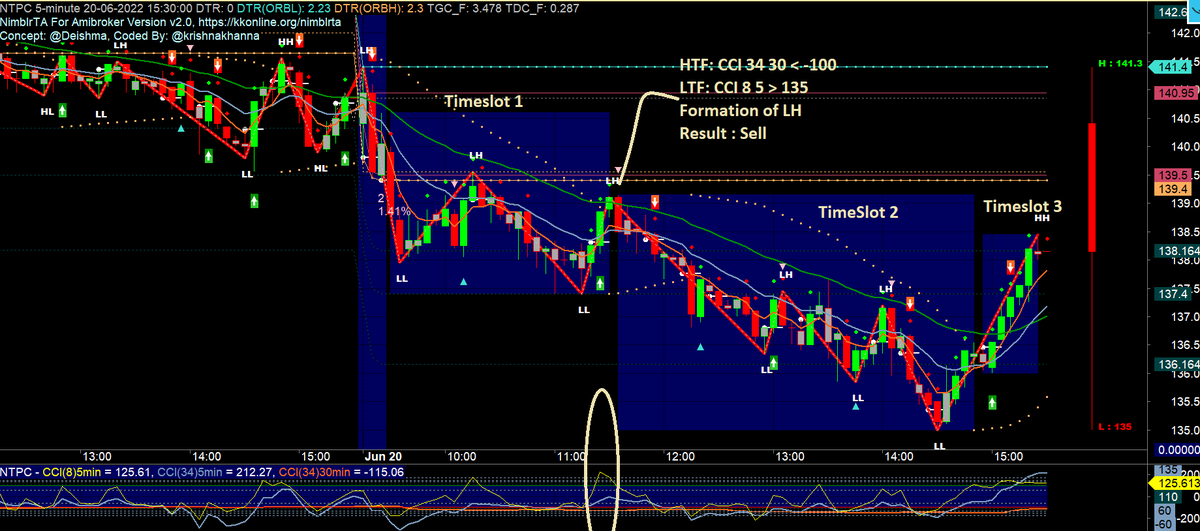The image size is (1200, 531).
Task: Click the cyan 141.4 price axis label
Action: tap(1171, 67)
